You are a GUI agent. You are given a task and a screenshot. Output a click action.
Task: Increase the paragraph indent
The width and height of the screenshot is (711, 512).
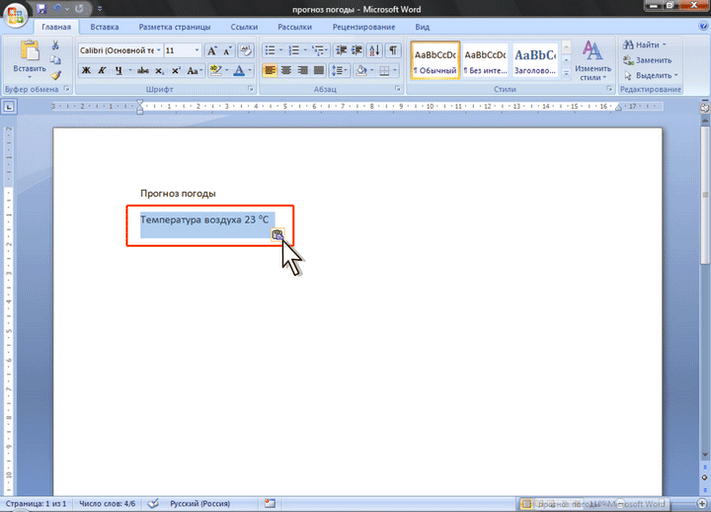coord(357,50)
